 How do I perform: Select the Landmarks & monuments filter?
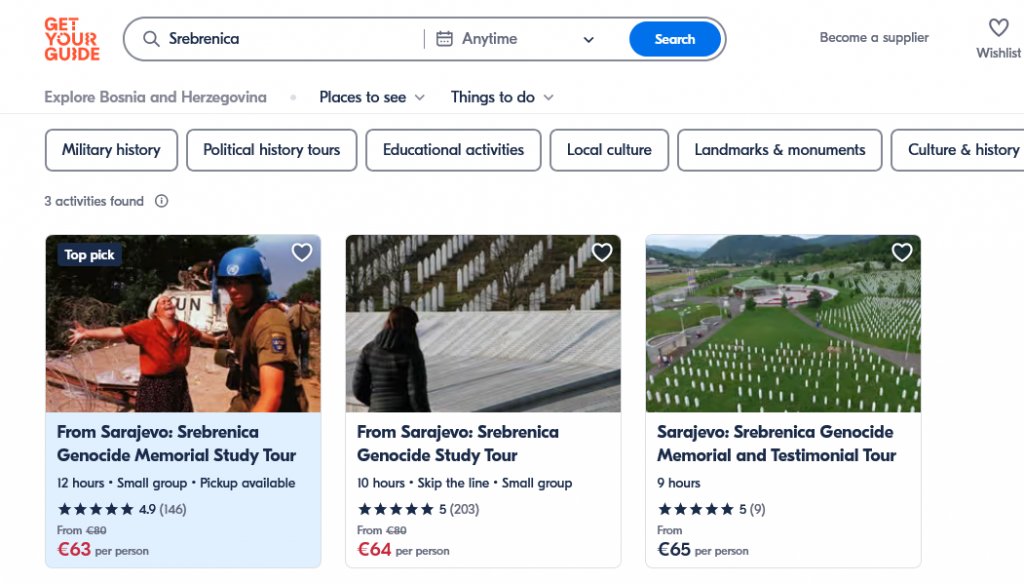click(x=780, y=150)
